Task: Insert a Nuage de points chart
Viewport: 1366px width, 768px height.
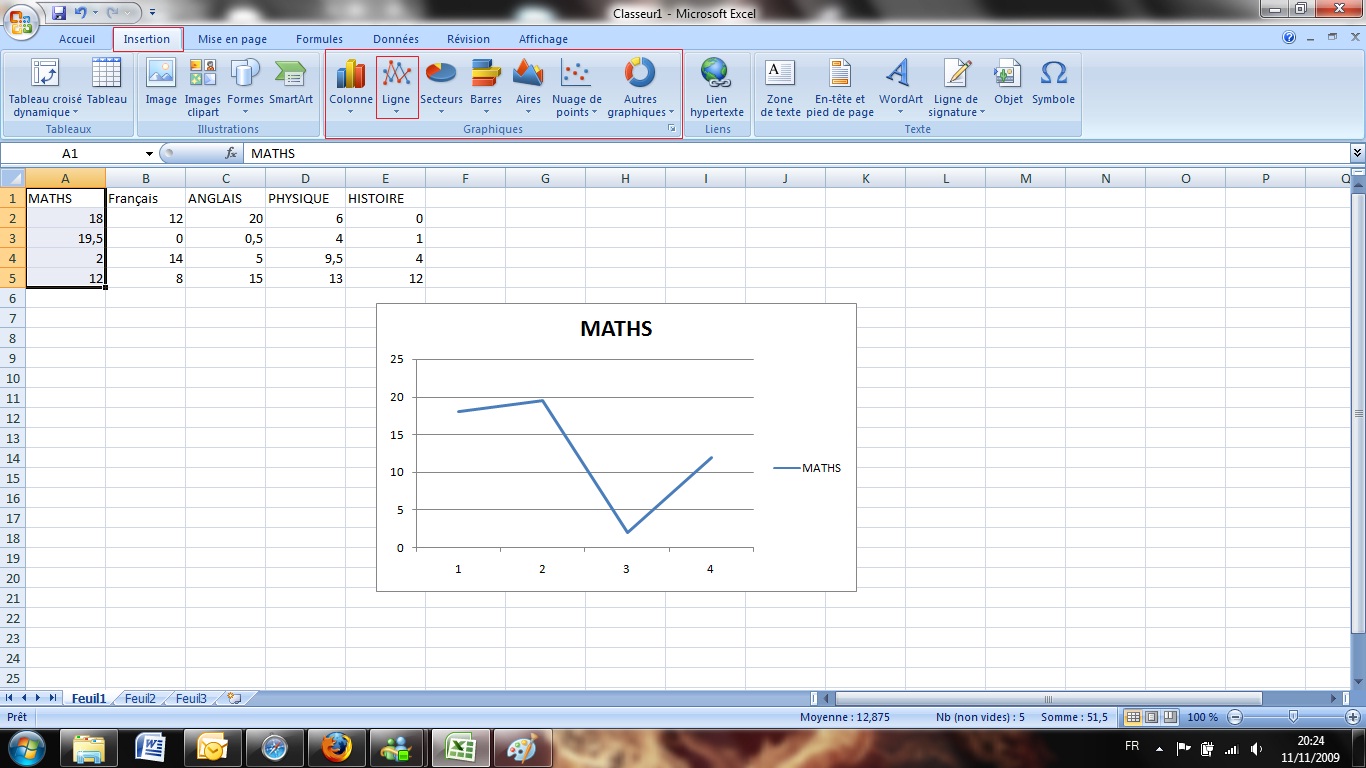Action: [576, 86]
